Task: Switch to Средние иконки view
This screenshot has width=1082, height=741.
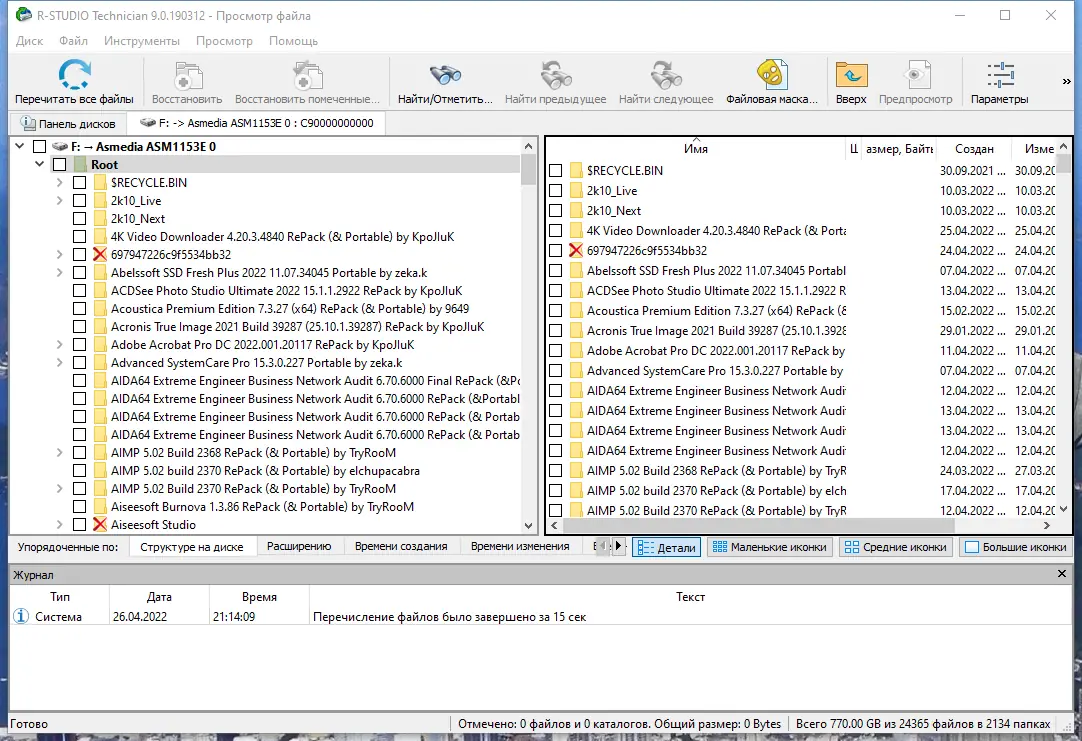Action: point(896,547)
